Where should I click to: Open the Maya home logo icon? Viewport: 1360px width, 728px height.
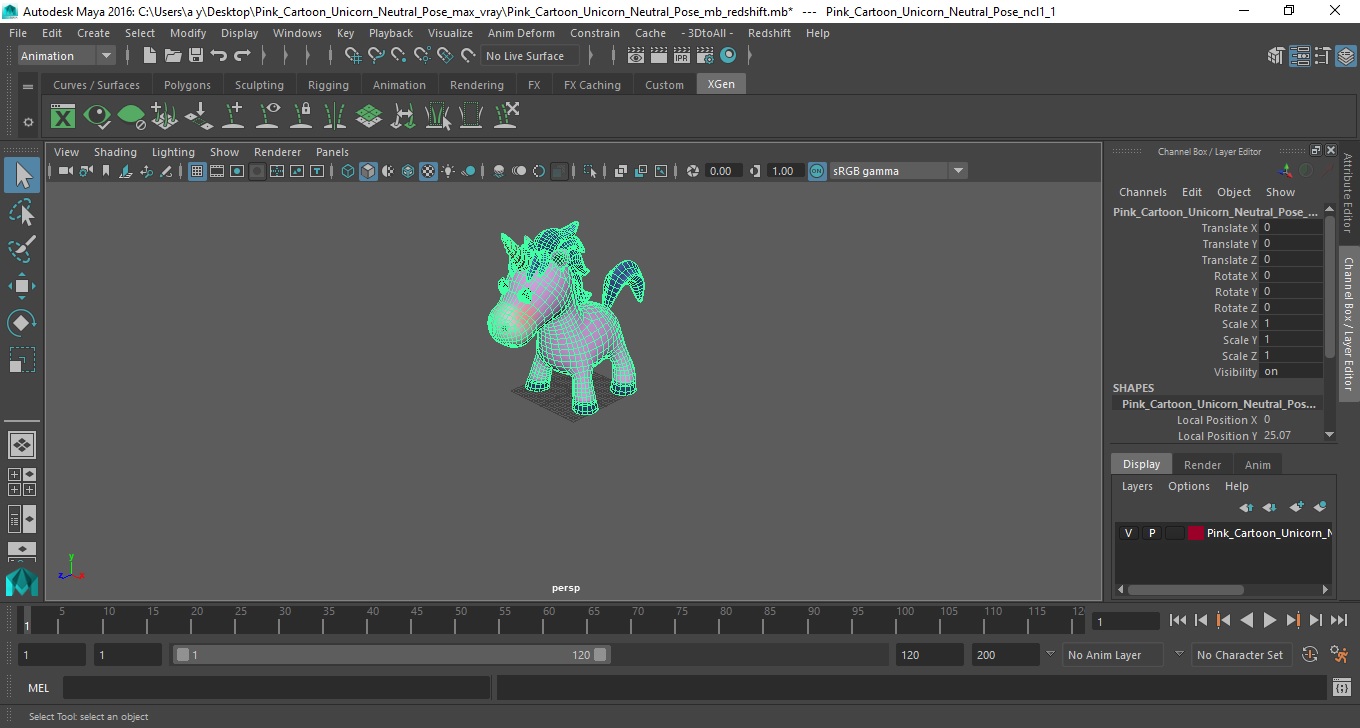(22, 582)
